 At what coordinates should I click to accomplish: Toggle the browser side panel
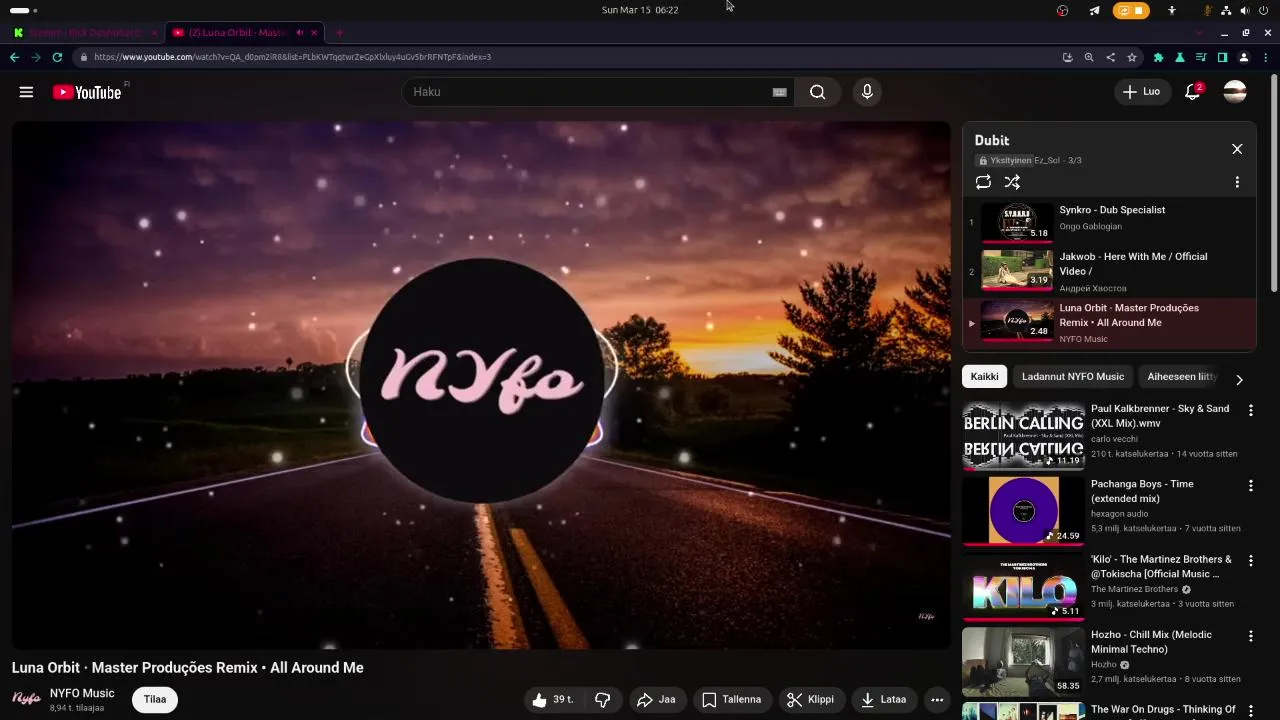click(x=1222, y=57)
